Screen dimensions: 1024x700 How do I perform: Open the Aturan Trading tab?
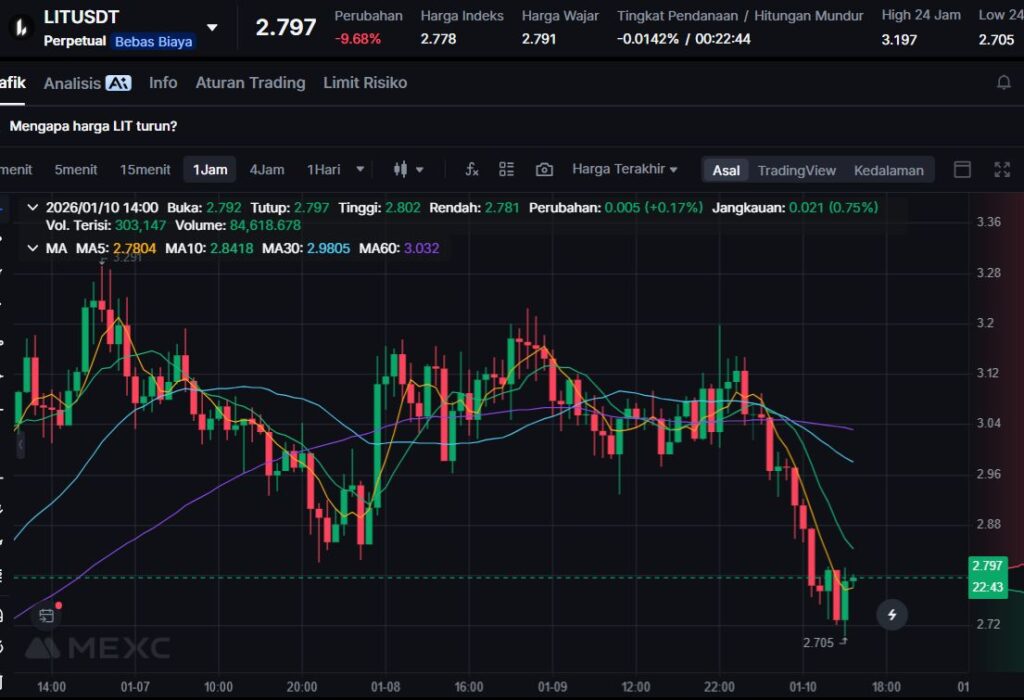[250, 83]
